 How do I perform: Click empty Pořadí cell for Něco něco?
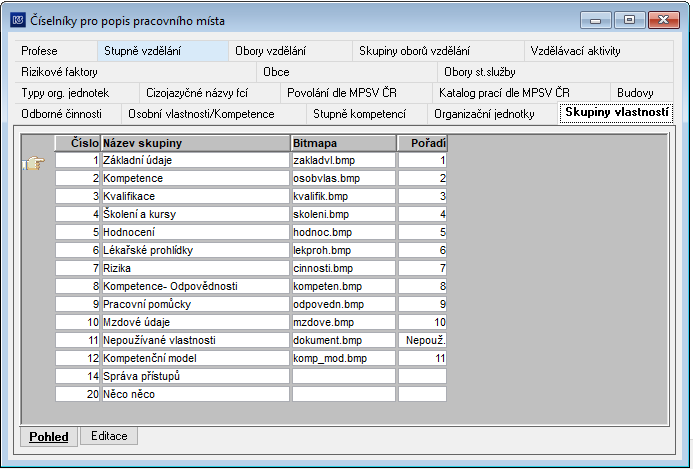(x=423, y=394)
